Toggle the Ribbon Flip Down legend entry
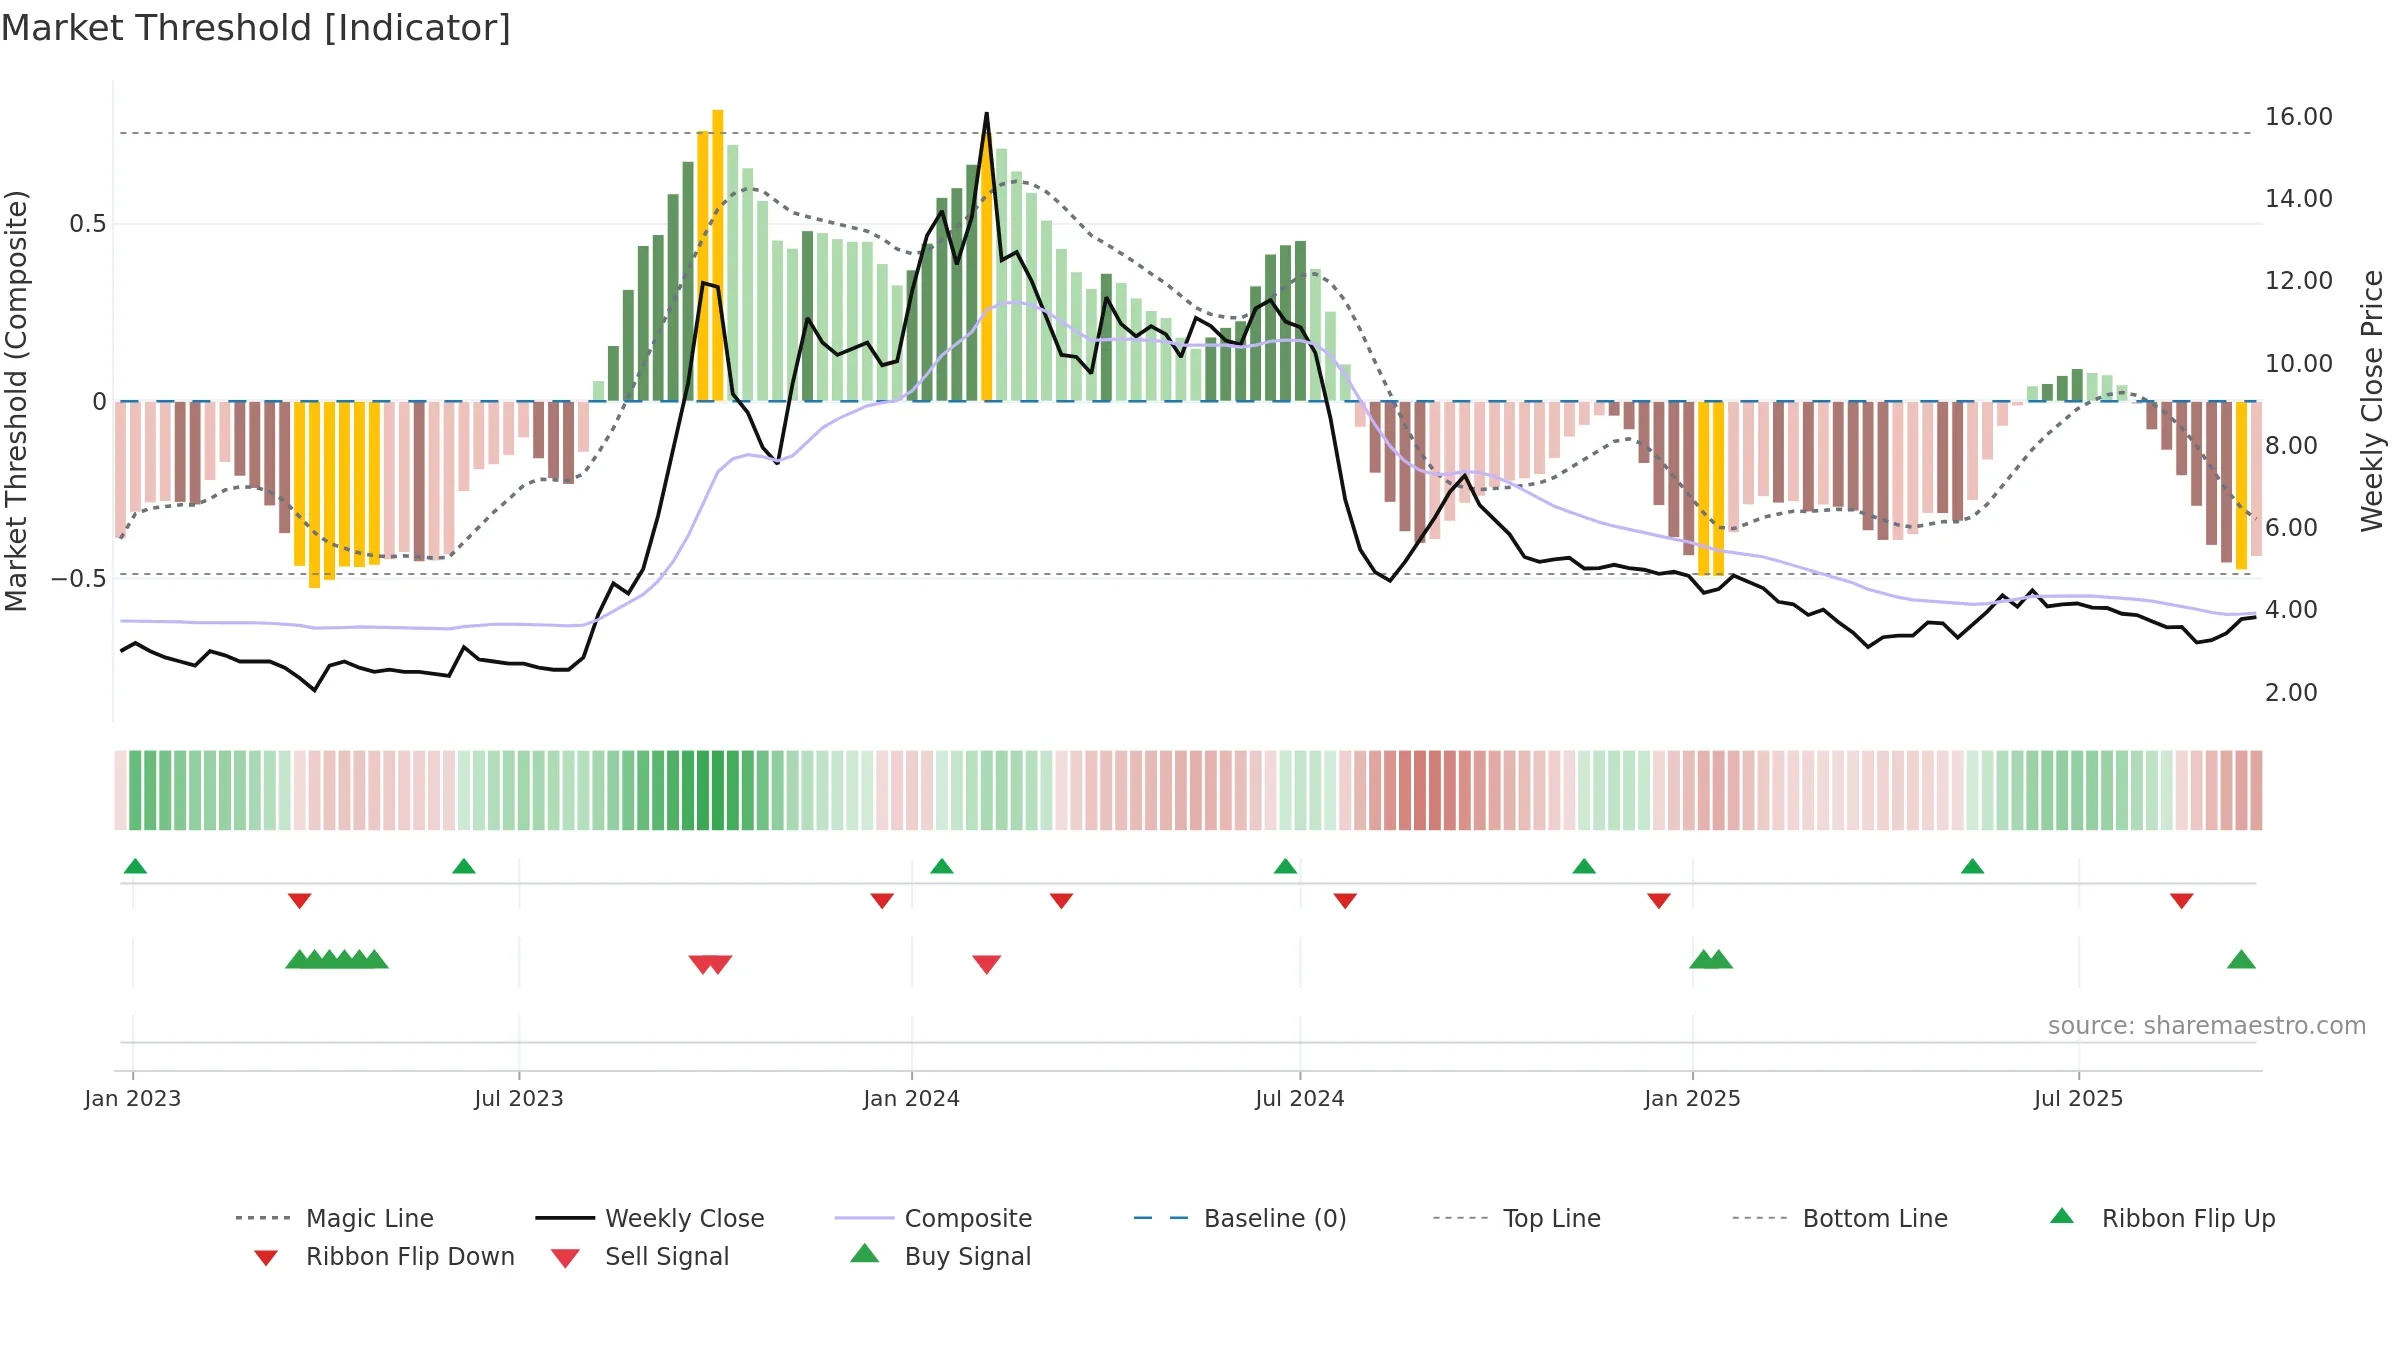2400x1350 pixels. [383, 1256]
